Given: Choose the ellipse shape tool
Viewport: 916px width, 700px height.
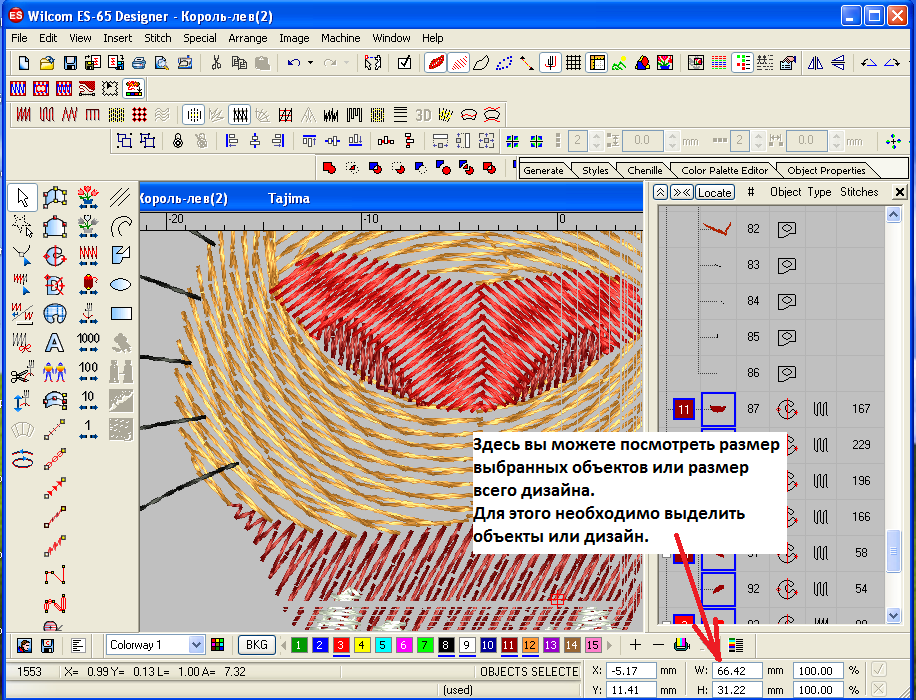Looking at the screenshot, I should pyautogui.click(x=120, y=283).
